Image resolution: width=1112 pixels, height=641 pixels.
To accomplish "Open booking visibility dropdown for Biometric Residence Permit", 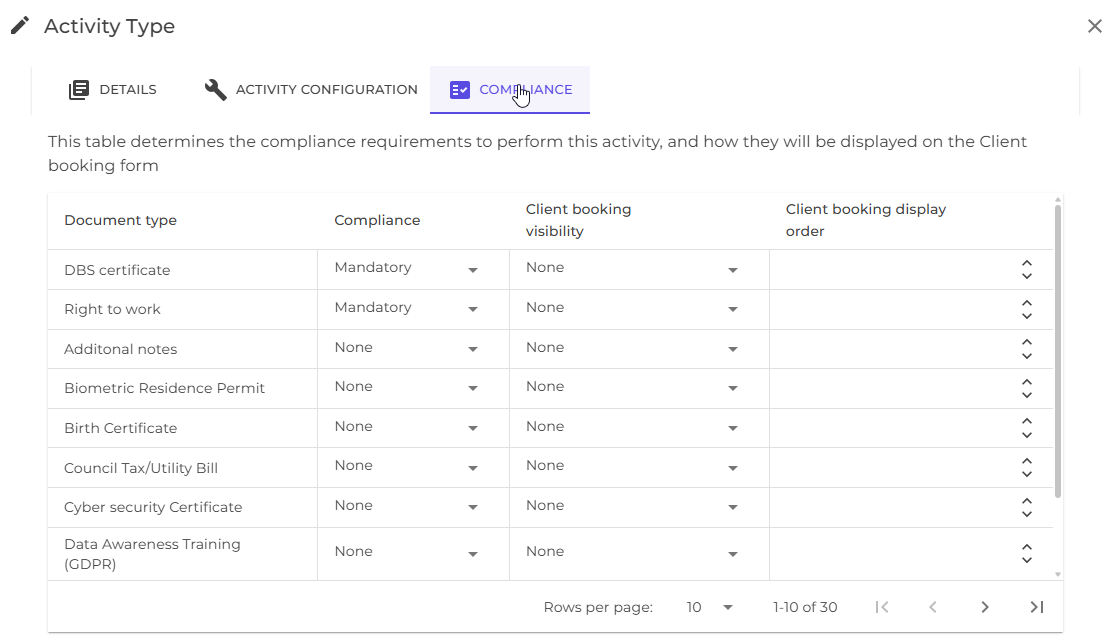I will (632, 388).
